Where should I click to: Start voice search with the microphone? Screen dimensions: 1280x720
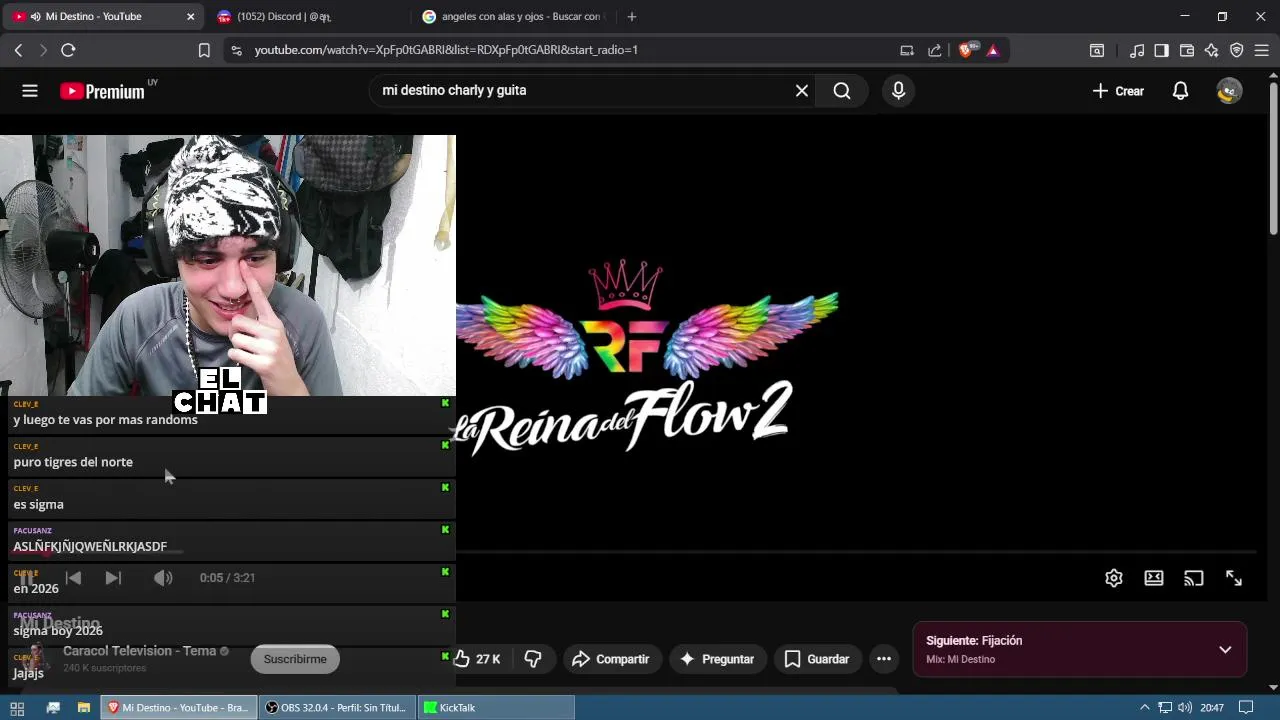[x=898, y=91]
